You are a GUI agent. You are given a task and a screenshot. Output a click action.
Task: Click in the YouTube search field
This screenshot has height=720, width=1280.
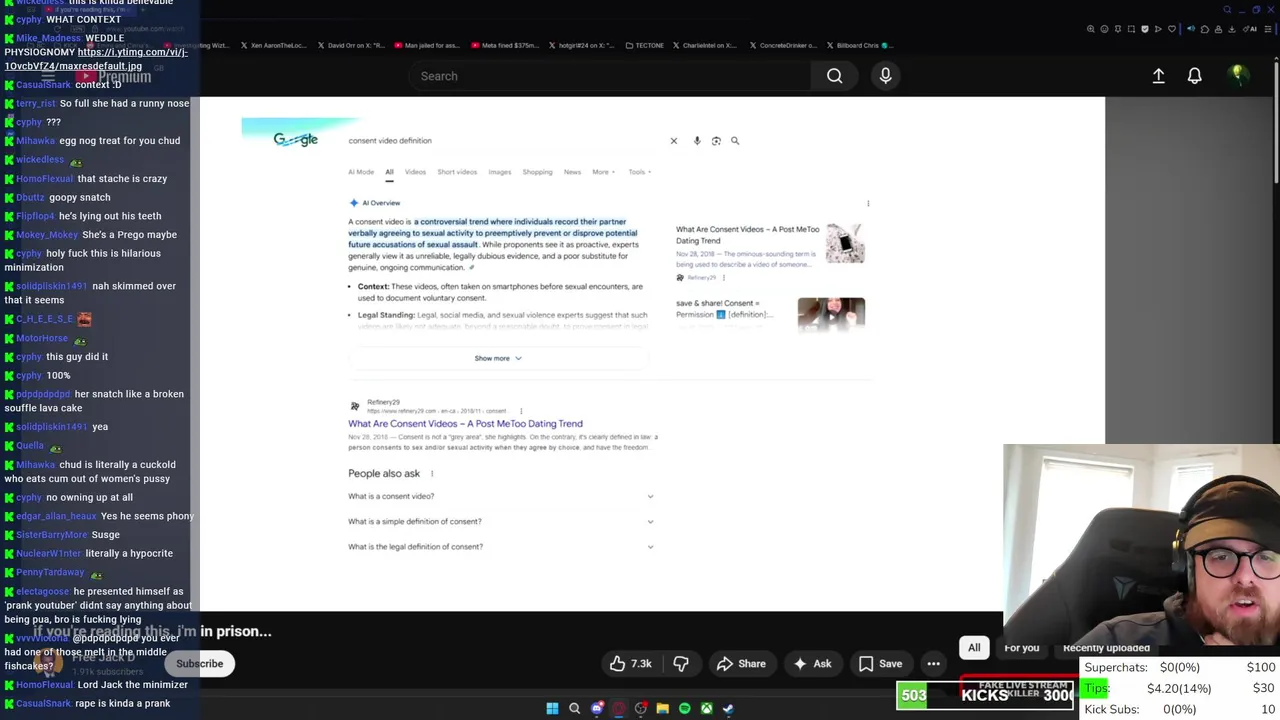(610, 76)
